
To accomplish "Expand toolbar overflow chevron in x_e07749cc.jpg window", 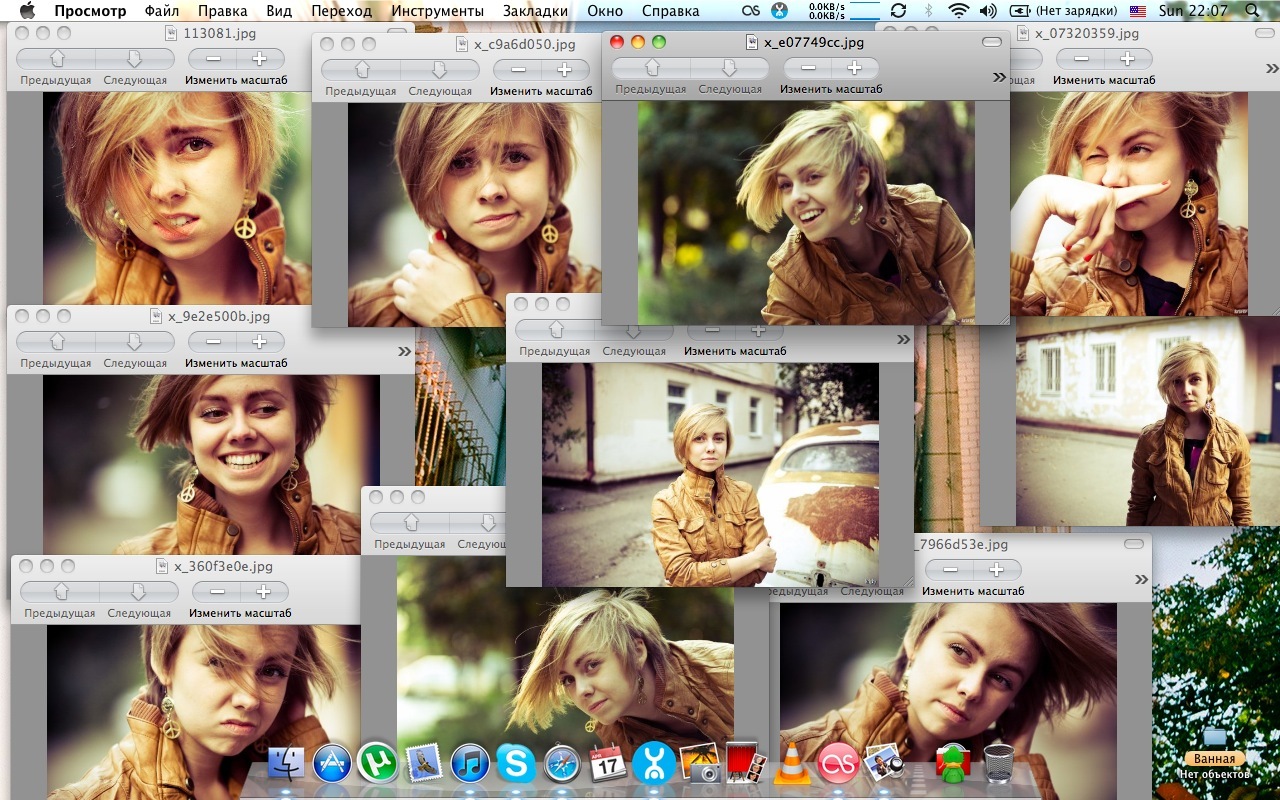I will [998, 77].
